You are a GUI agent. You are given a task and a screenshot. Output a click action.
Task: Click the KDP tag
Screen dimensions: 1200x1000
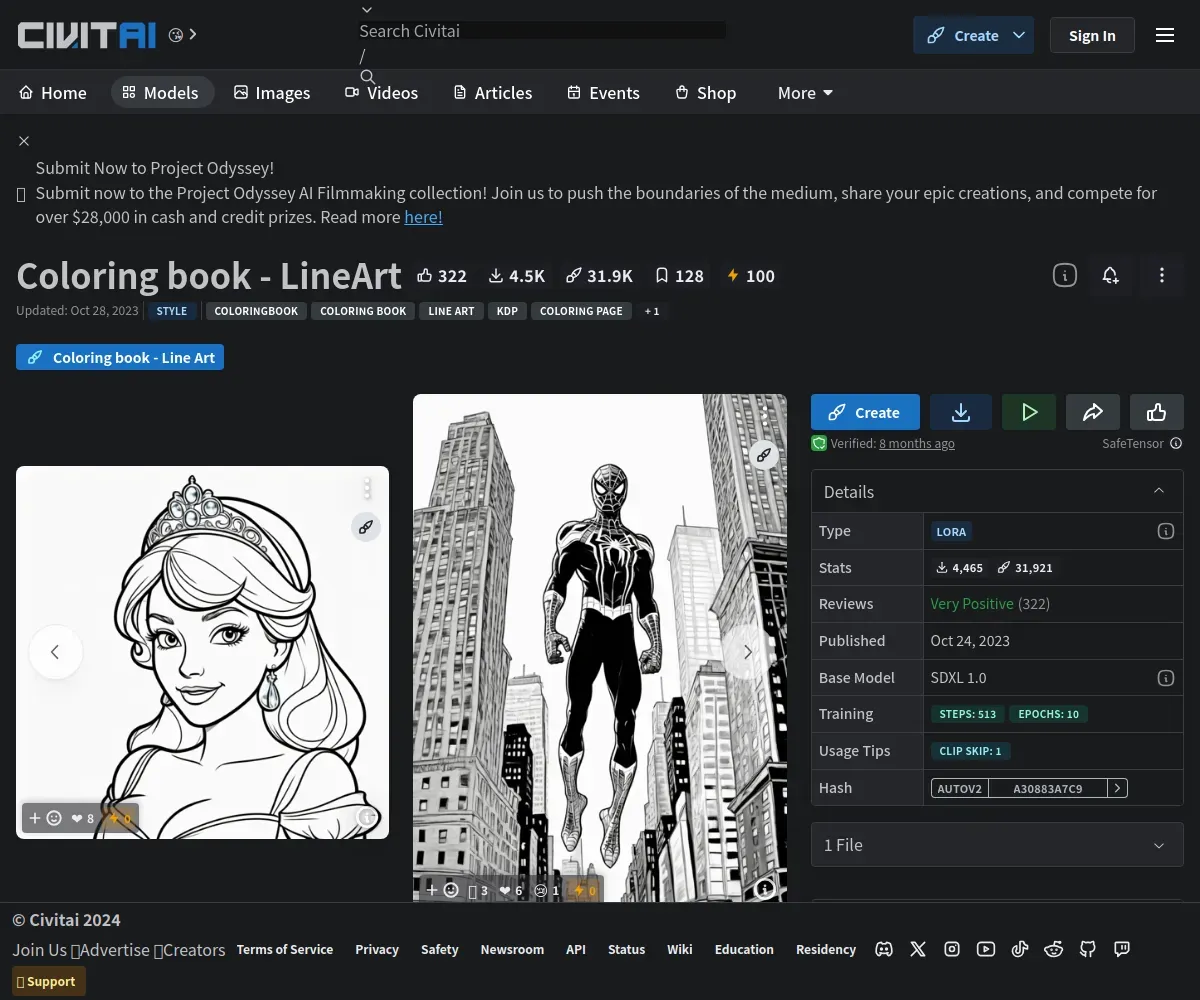pos(507,311)
